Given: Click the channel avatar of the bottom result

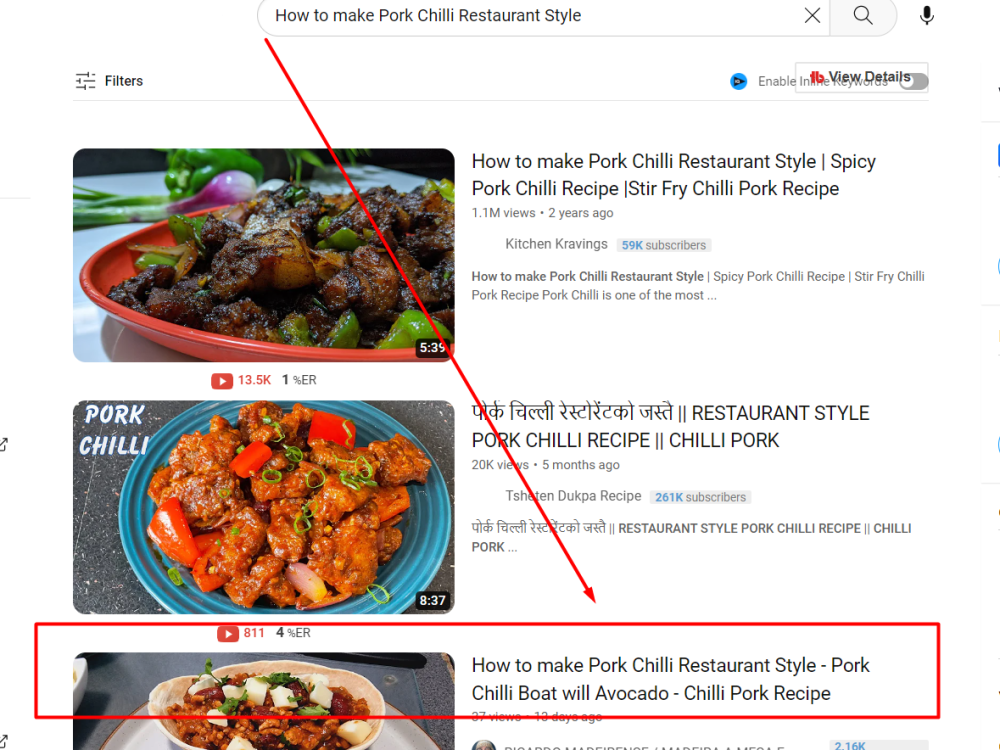Looking at the screenshot, I should pos(485,745).
